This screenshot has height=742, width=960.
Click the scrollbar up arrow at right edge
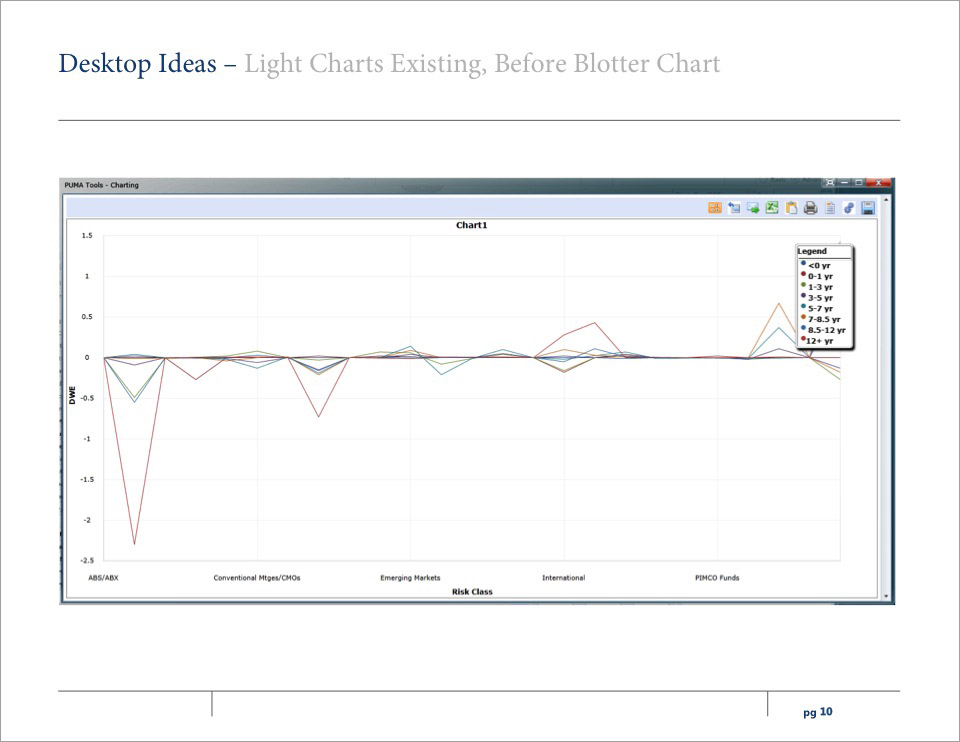tap(885, 200)
